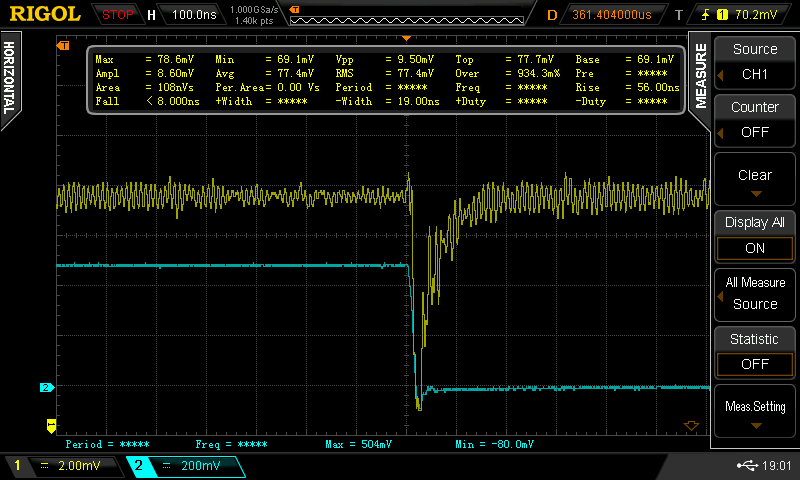Open the HORIZONTAL side tab
Screen dimensions: 800x480
(x=9, y=80)
